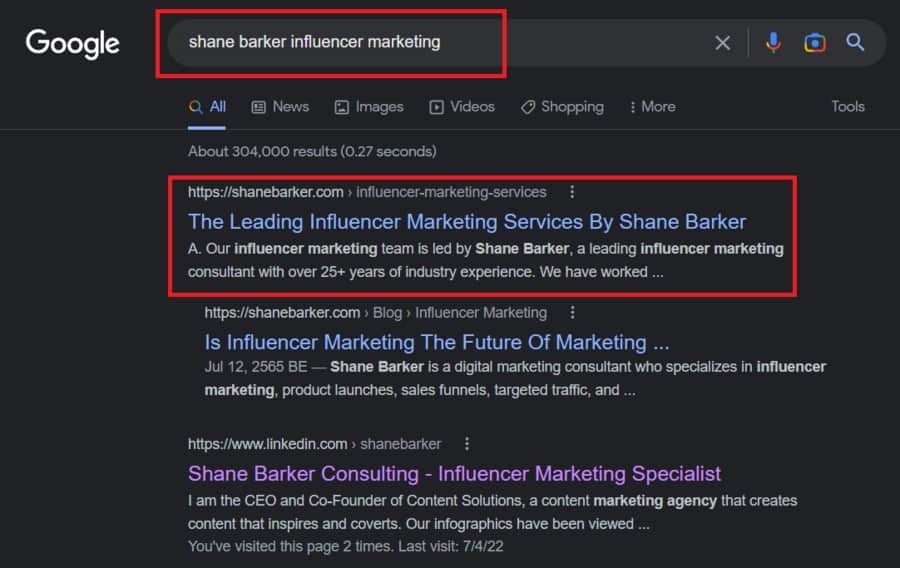The height and width of the screenshot is (568, 900).
Task: Select the All results tab
Action: coord(207,107)
